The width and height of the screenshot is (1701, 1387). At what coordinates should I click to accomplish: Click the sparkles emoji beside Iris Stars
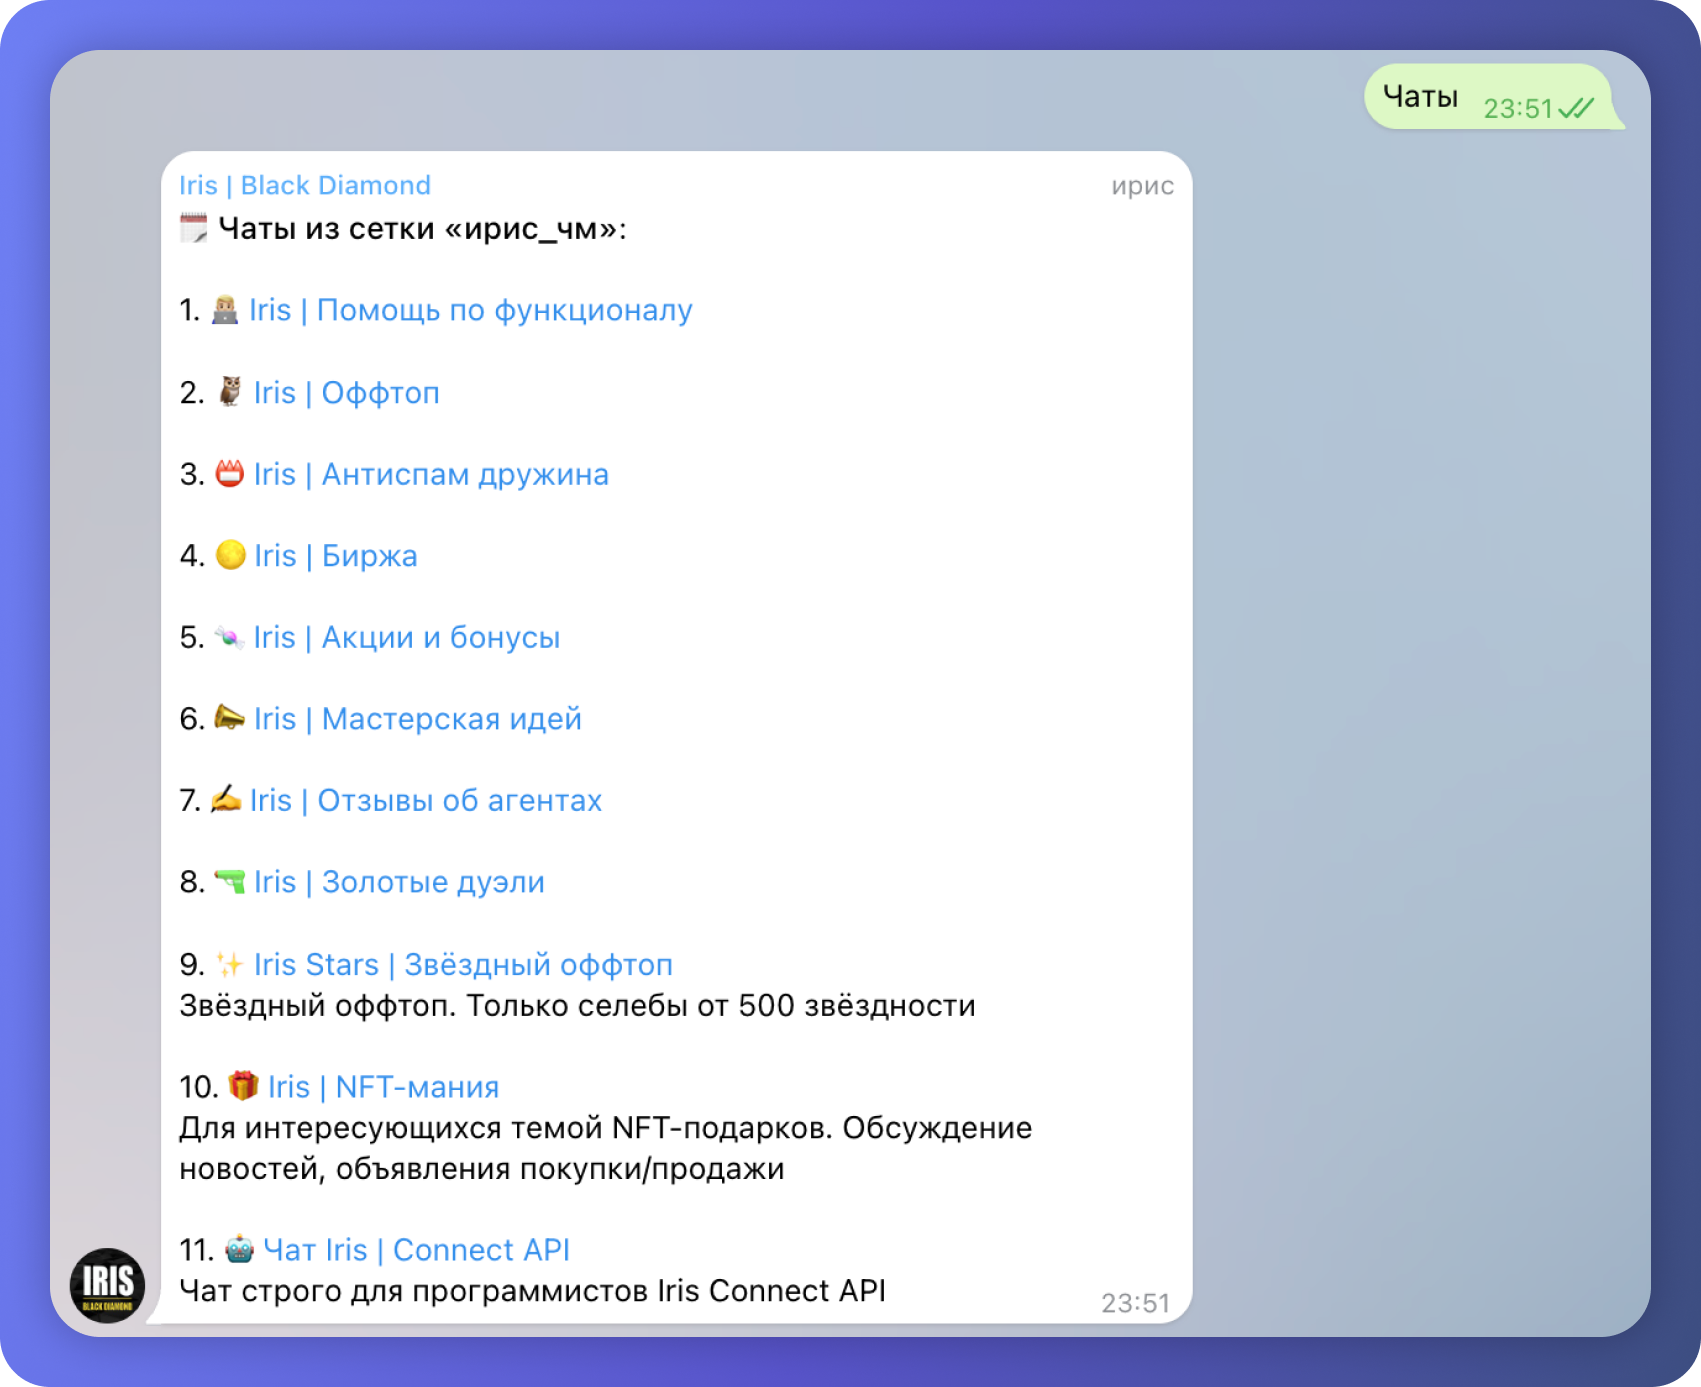pyautogui.click(x=230, y=964)
